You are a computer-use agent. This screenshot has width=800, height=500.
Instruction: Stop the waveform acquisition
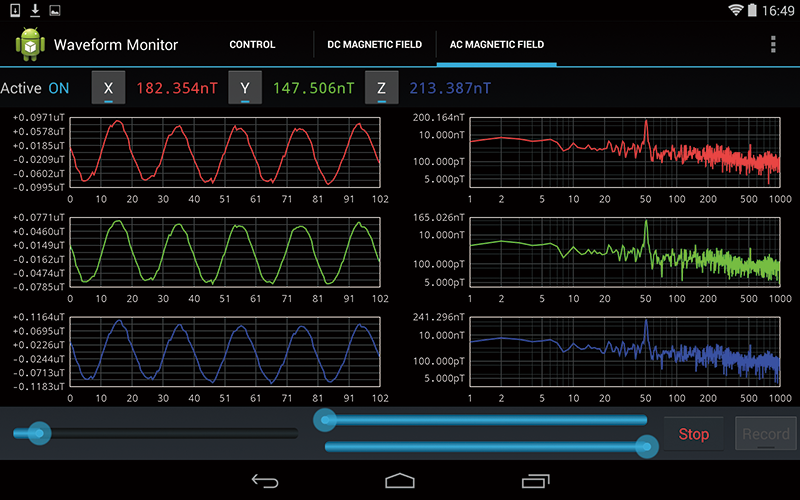[x=694, y=434]
